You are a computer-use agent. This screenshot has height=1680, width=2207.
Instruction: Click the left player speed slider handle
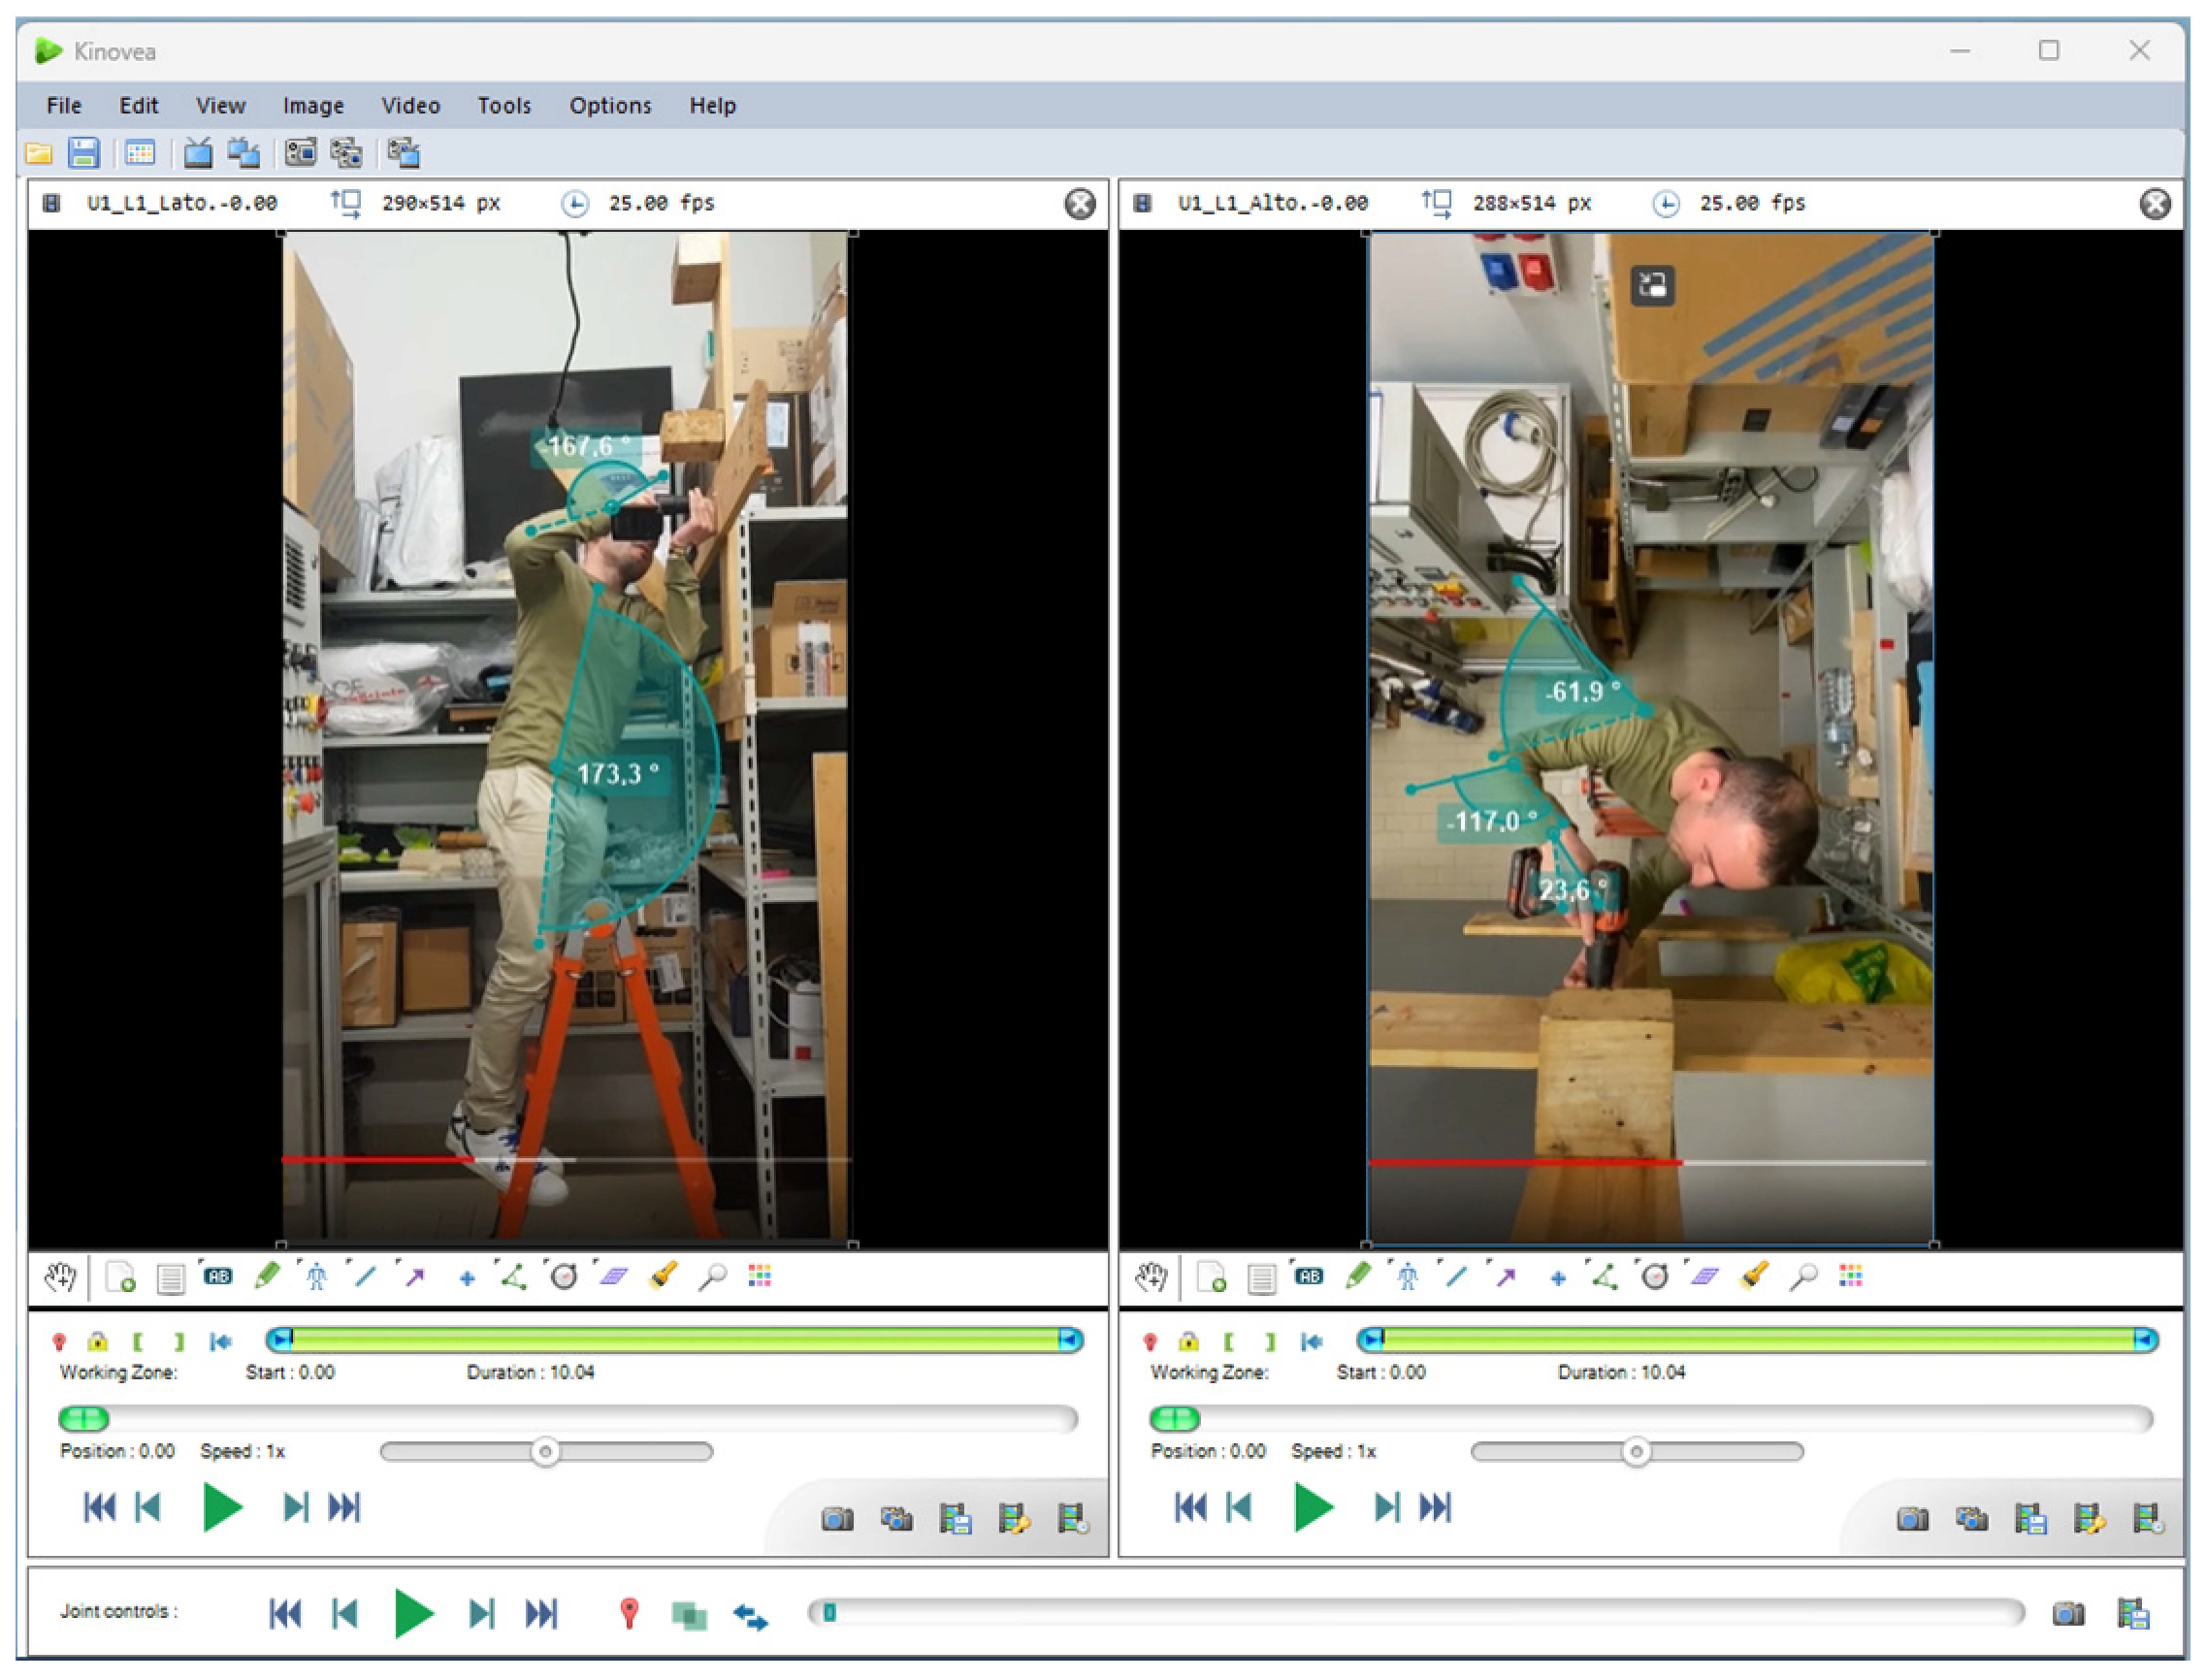545,1451
